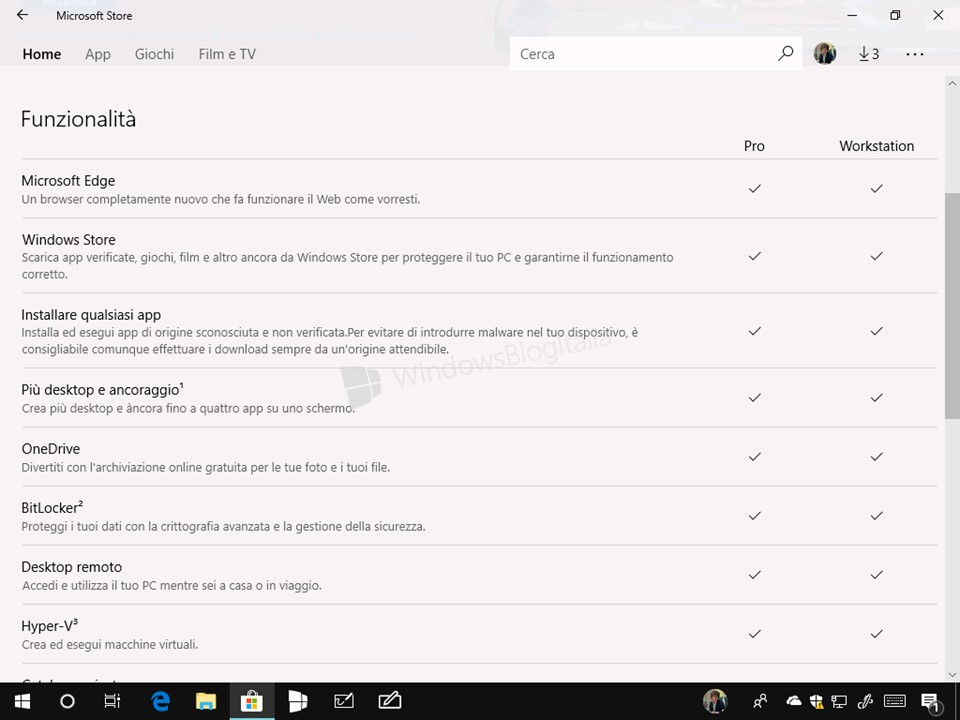960x720 pixels.
Task: Click the Installare qualsiasi app title
Action: pos(91,315)
